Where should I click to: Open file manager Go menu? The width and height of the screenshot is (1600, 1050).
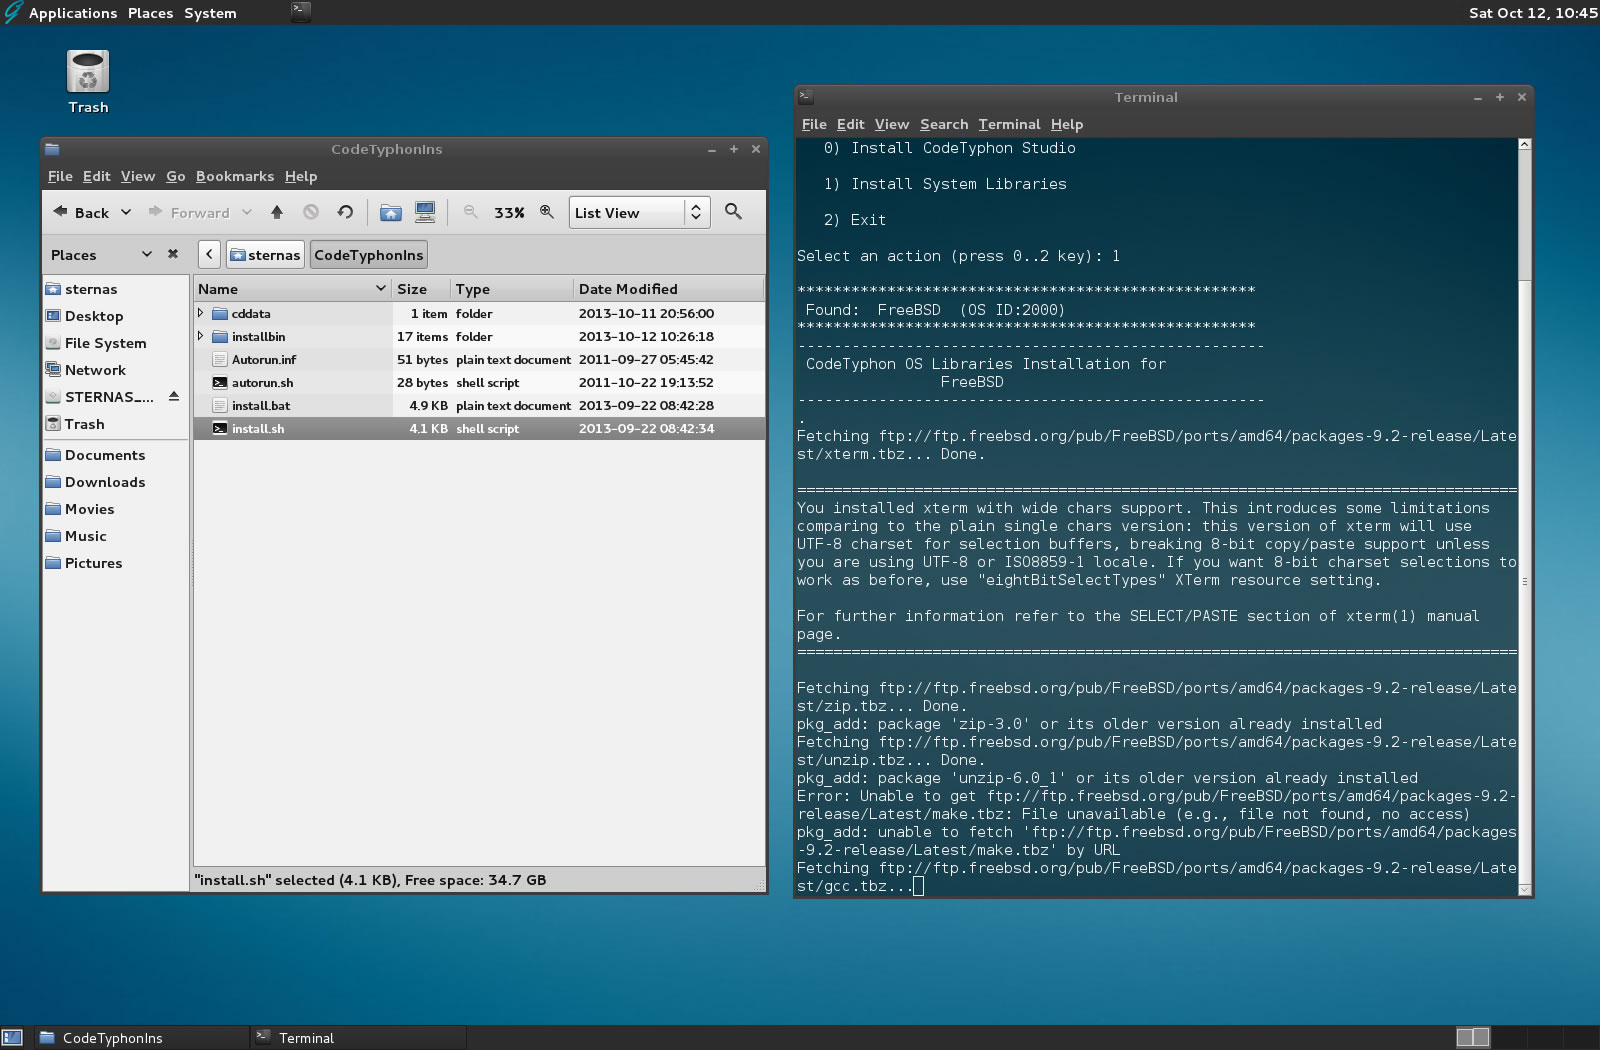(175, 176)
